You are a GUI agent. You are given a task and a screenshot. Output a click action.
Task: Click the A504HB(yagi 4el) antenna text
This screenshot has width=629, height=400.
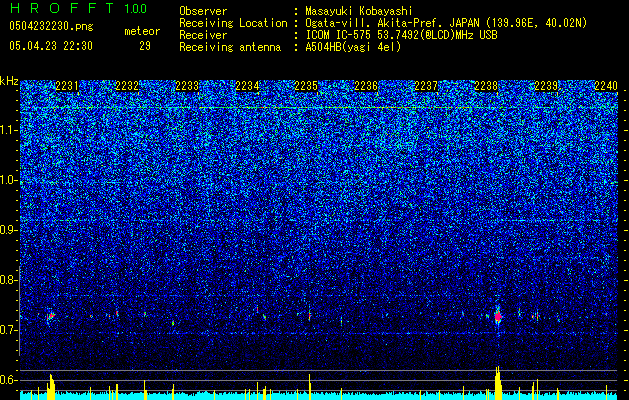(353, 47)
